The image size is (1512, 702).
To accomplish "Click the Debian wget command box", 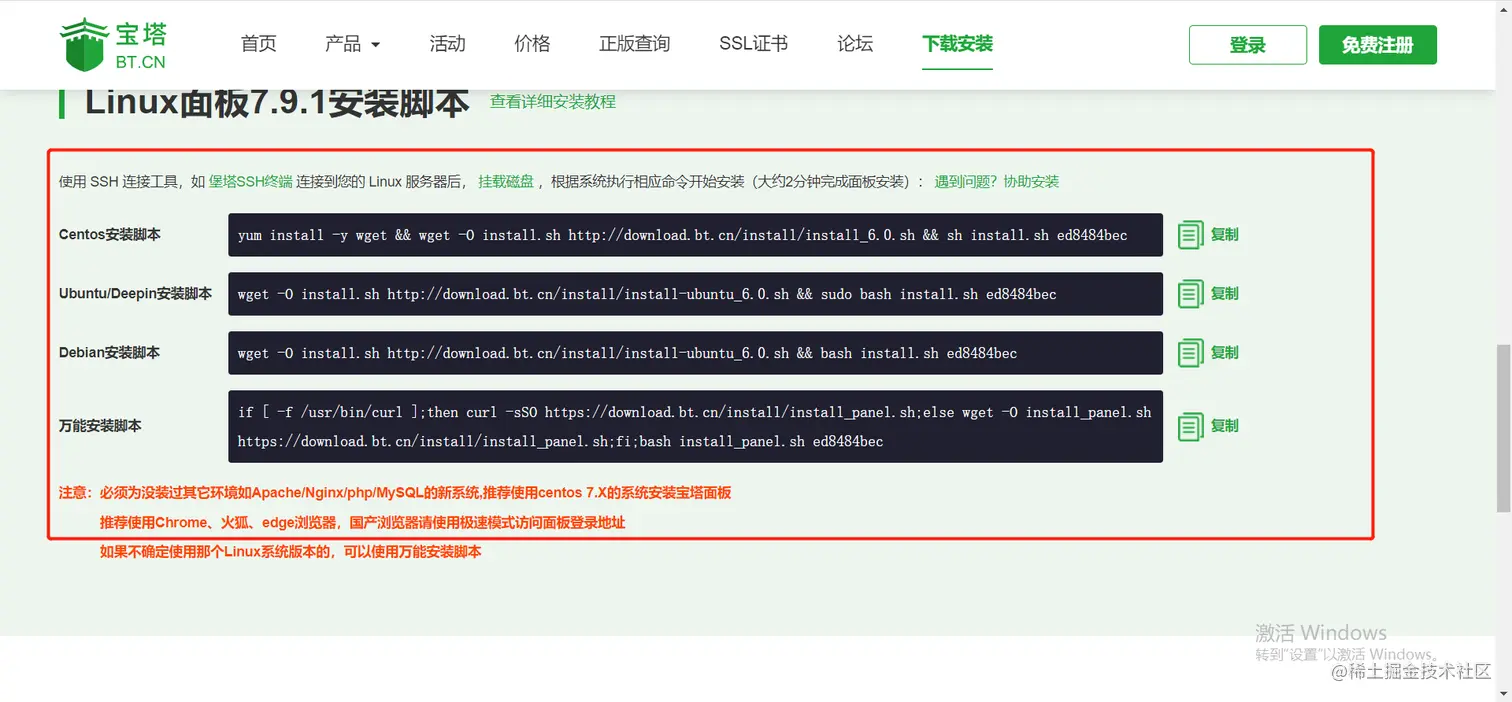I will pos(695,353).
